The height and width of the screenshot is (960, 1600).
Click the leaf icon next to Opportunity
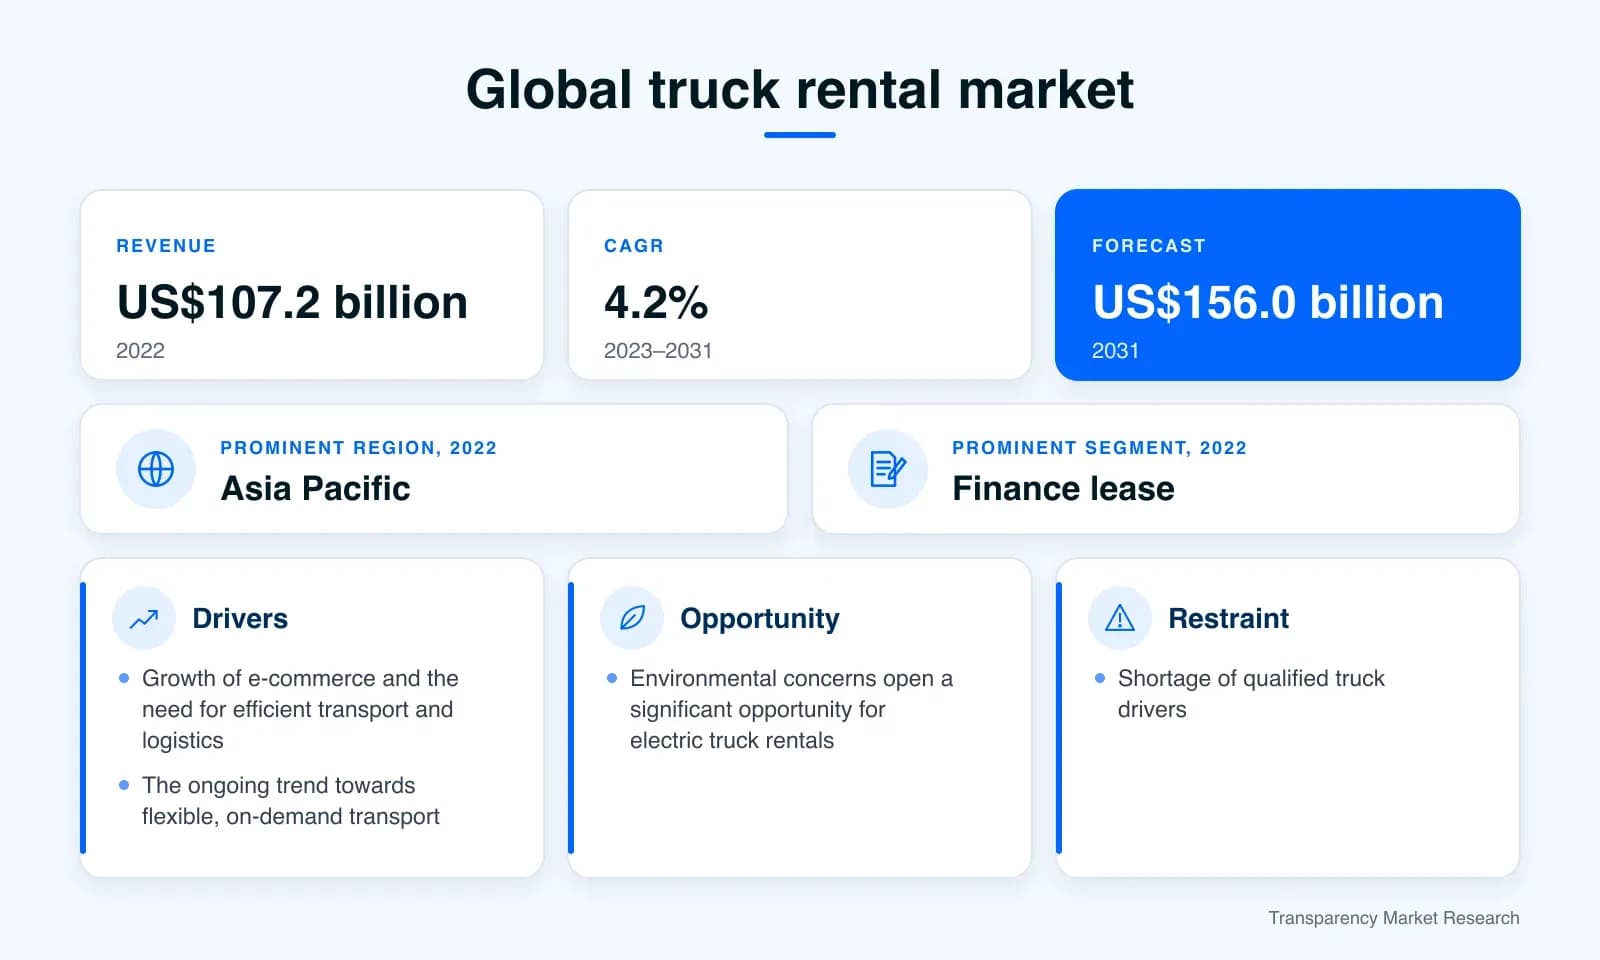[632, 618]
